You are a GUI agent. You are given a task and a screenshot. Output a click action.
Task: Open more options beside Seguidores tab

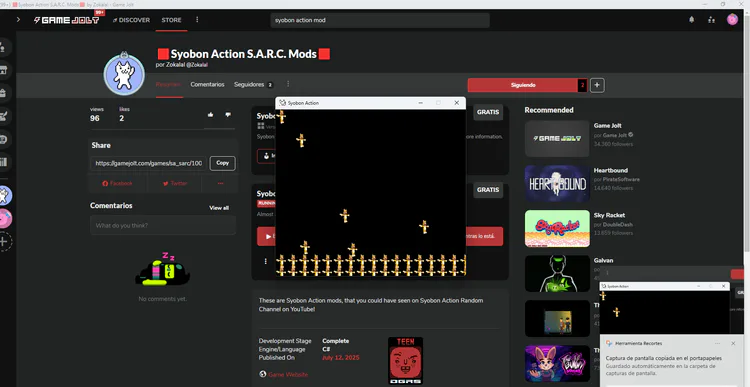tap(288, 84)
